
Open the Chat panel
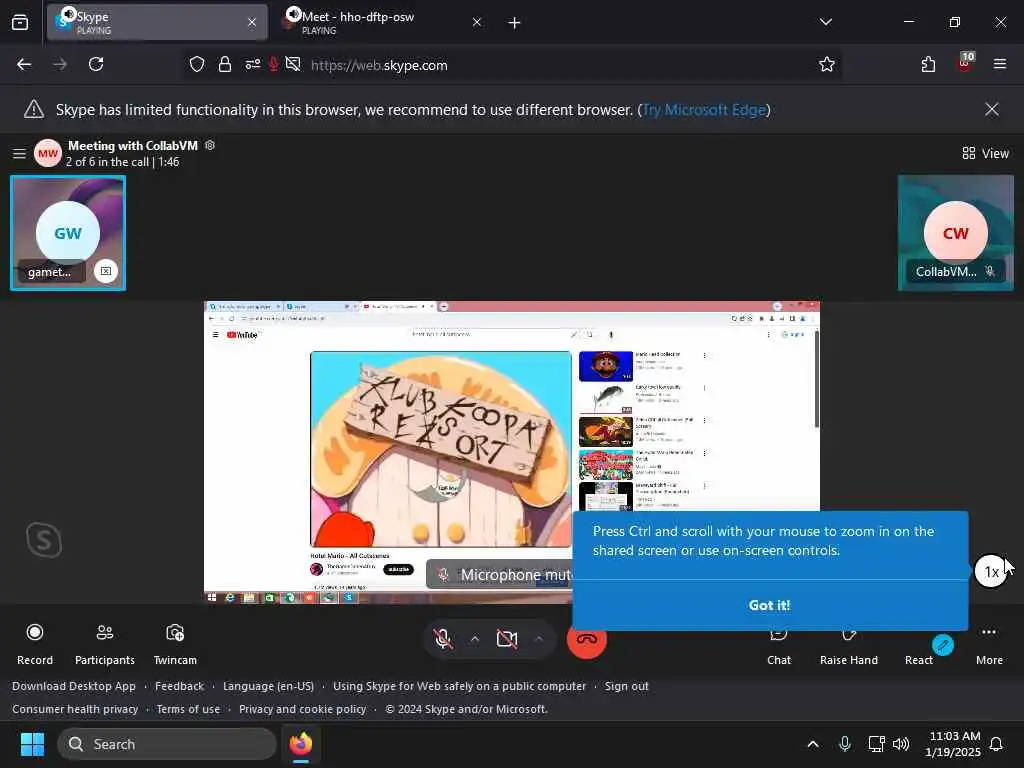[778, 648]
